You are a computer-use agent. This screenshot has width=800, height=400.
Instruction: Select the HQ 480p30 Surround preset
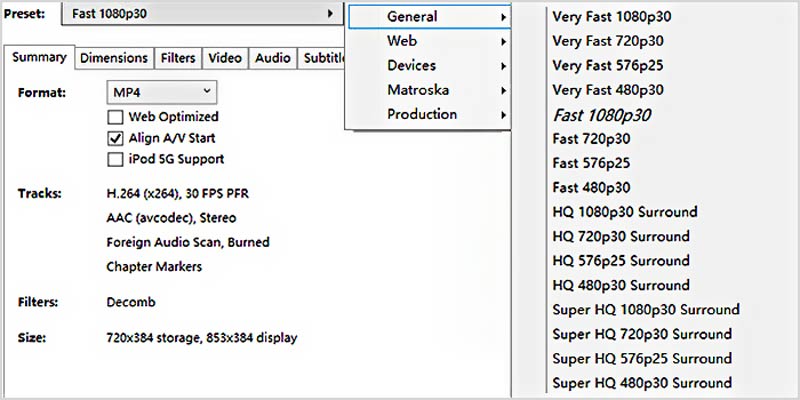[x=621, y=285]
